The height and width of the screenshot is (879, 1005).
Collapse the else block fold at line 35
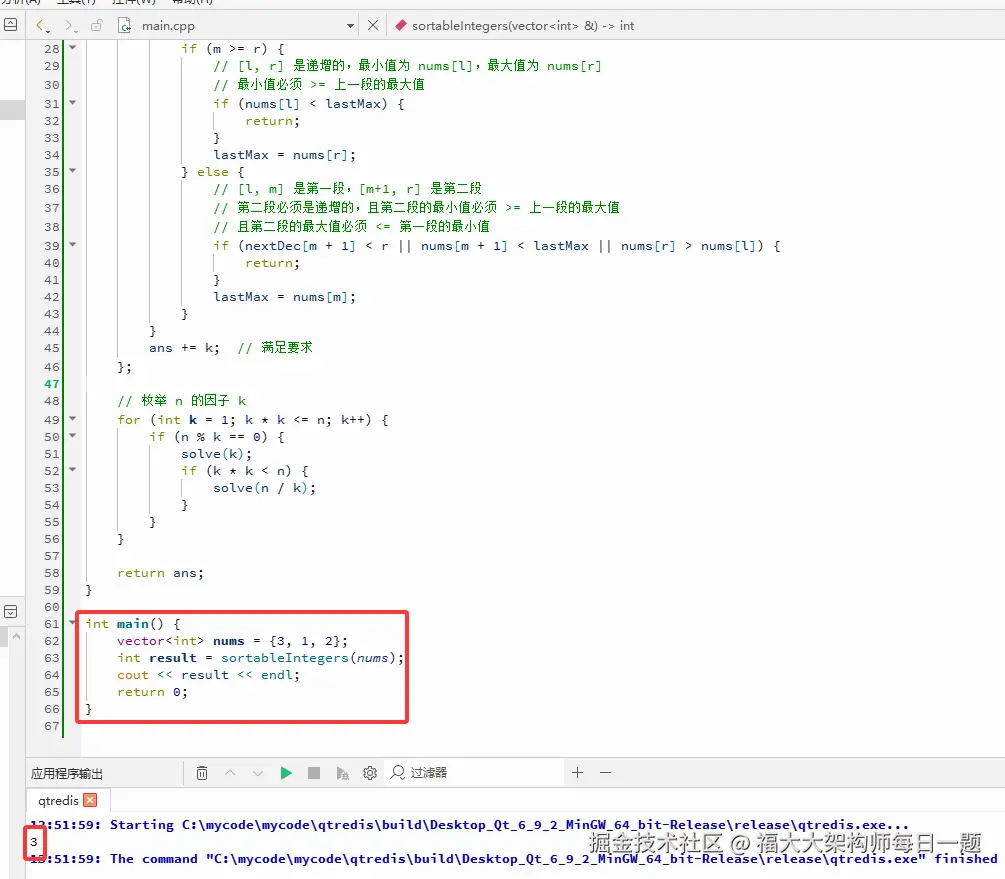(72, 171)
